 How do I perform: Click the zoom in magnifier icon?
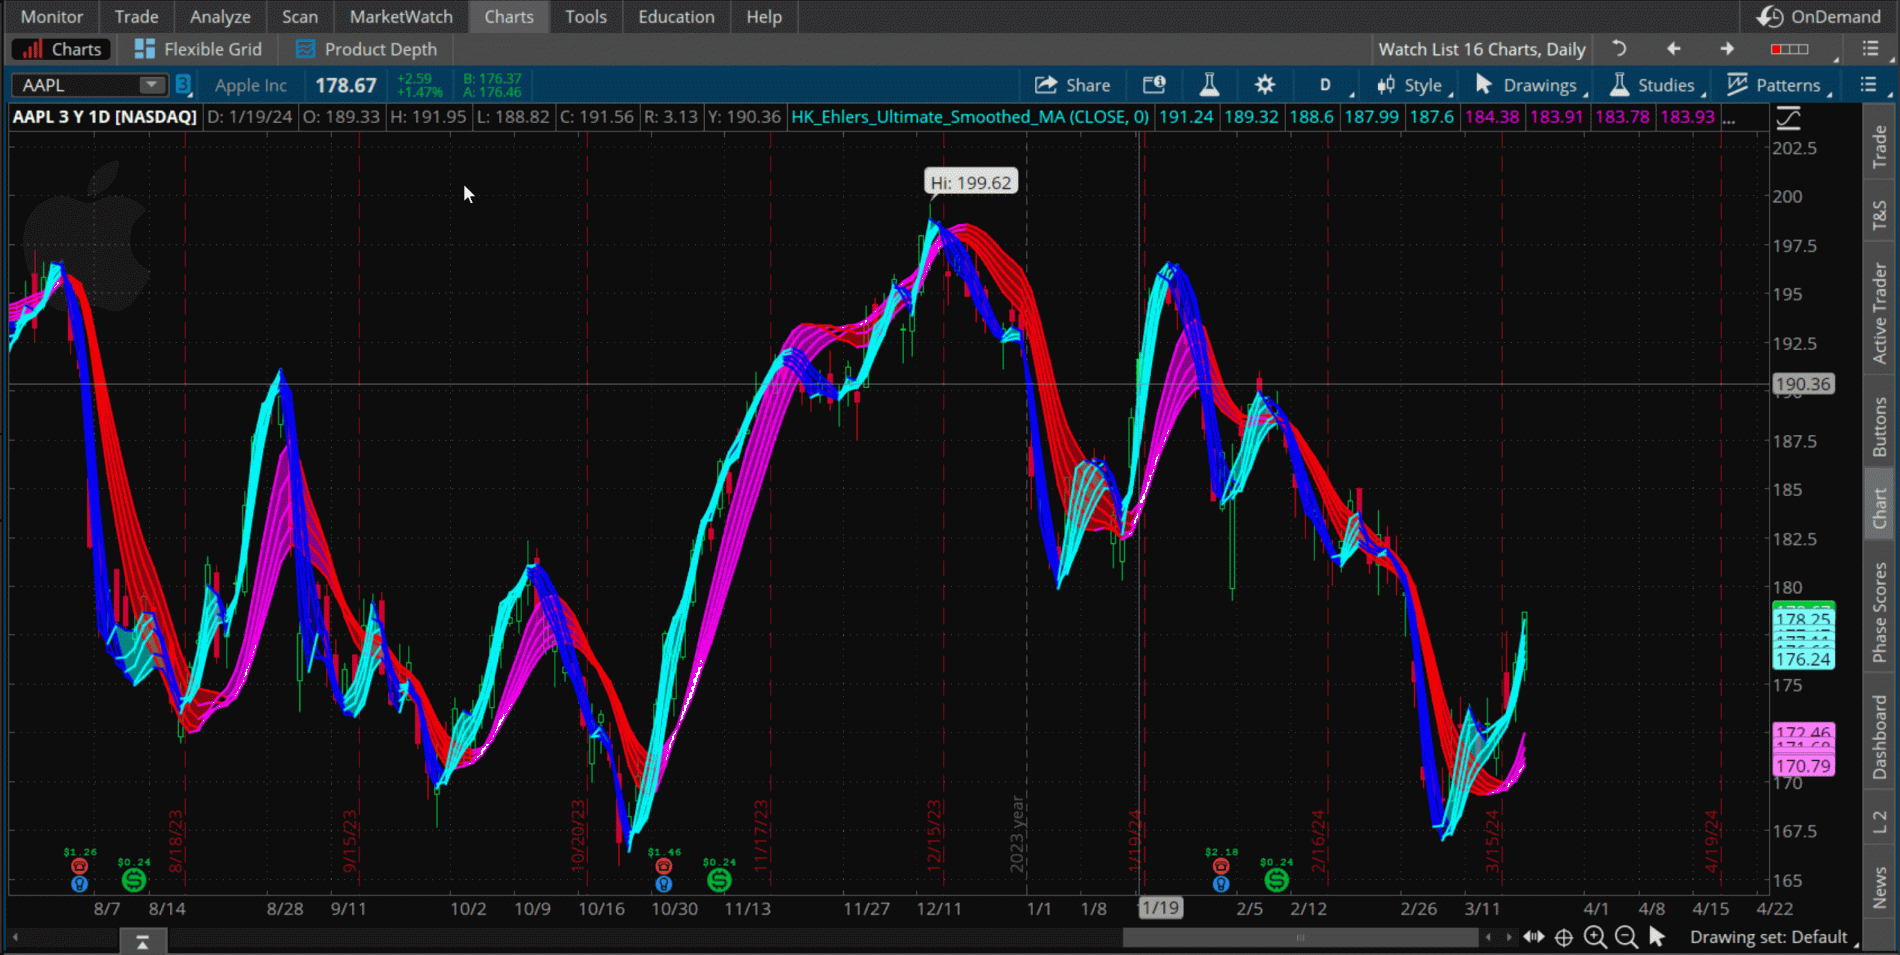pos(1595,937)
